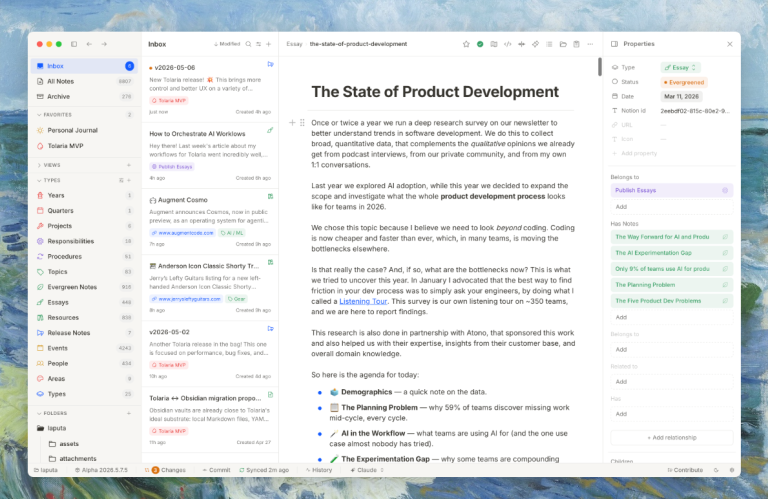Add a new type with the Types plus
This screenshot has width=768, height=499.
click(129, 180)
